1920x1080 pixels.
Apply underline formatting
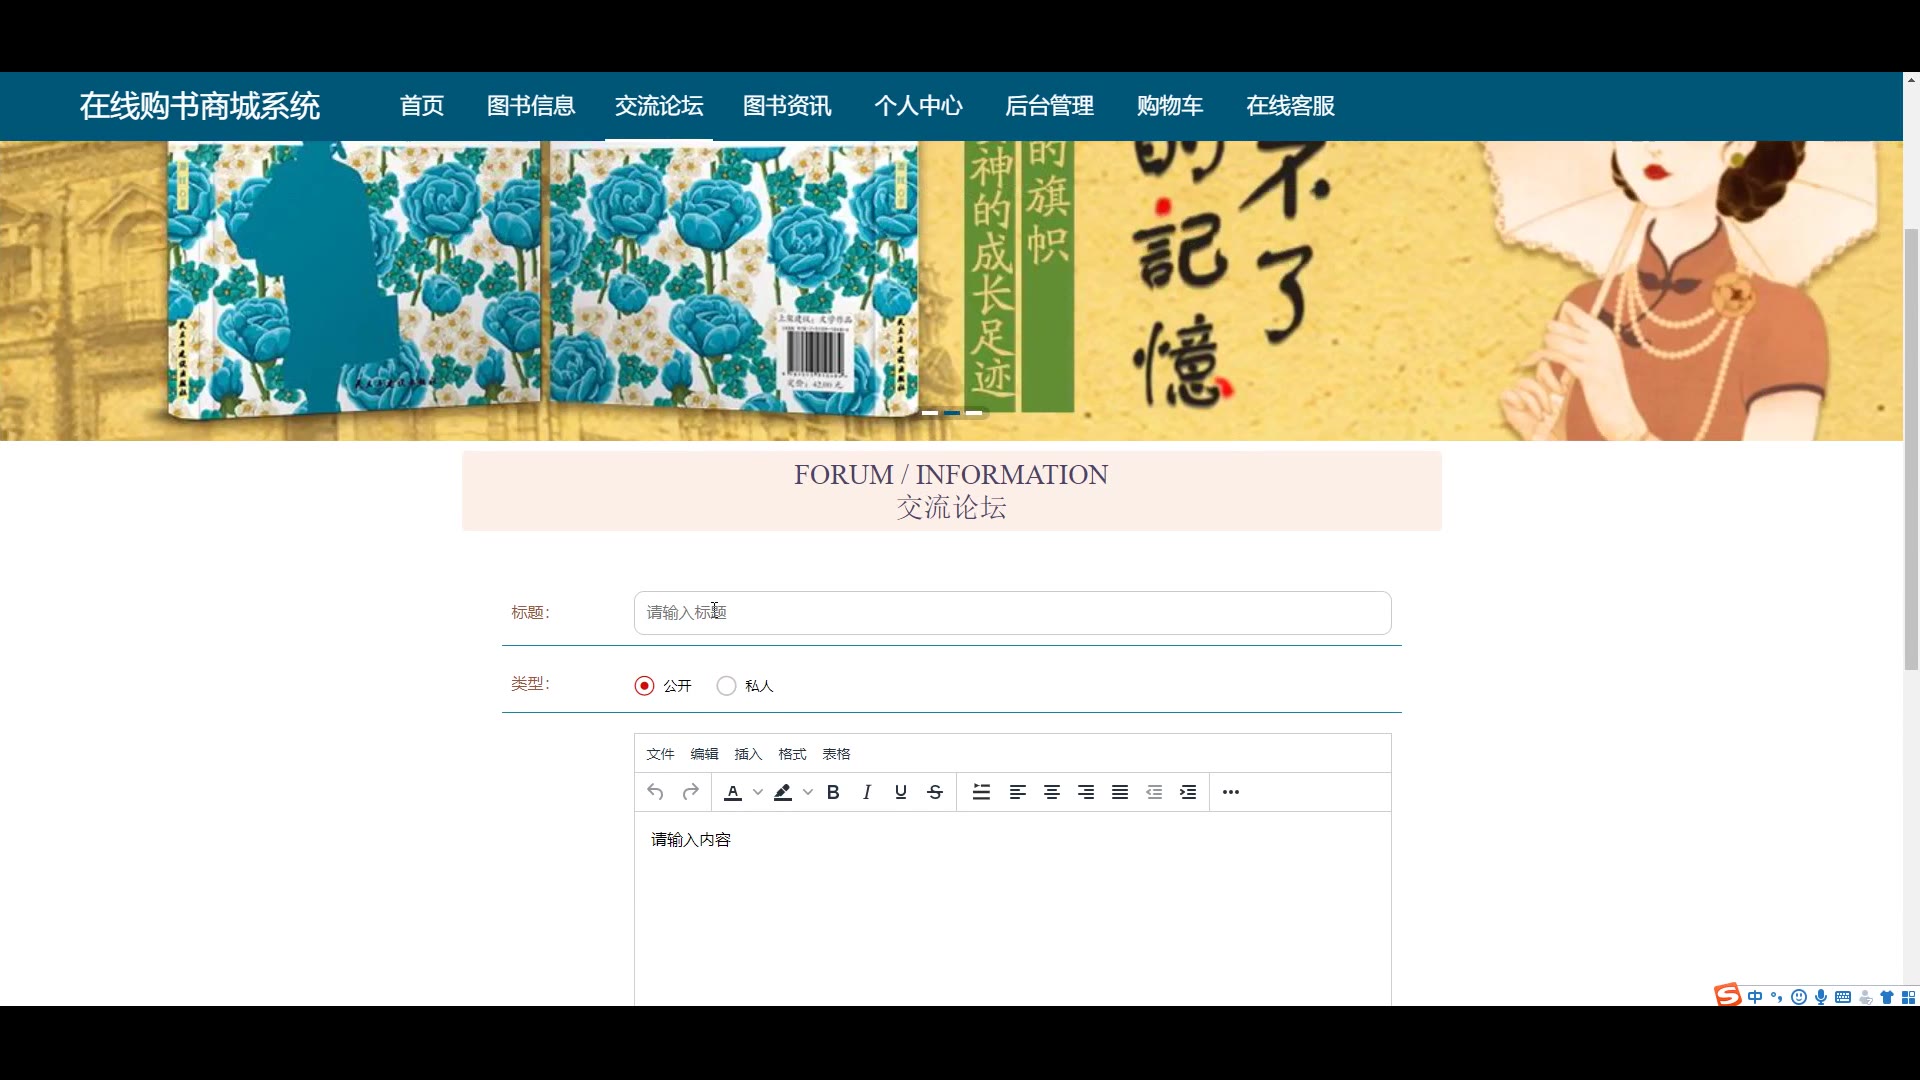pos(901,792)
